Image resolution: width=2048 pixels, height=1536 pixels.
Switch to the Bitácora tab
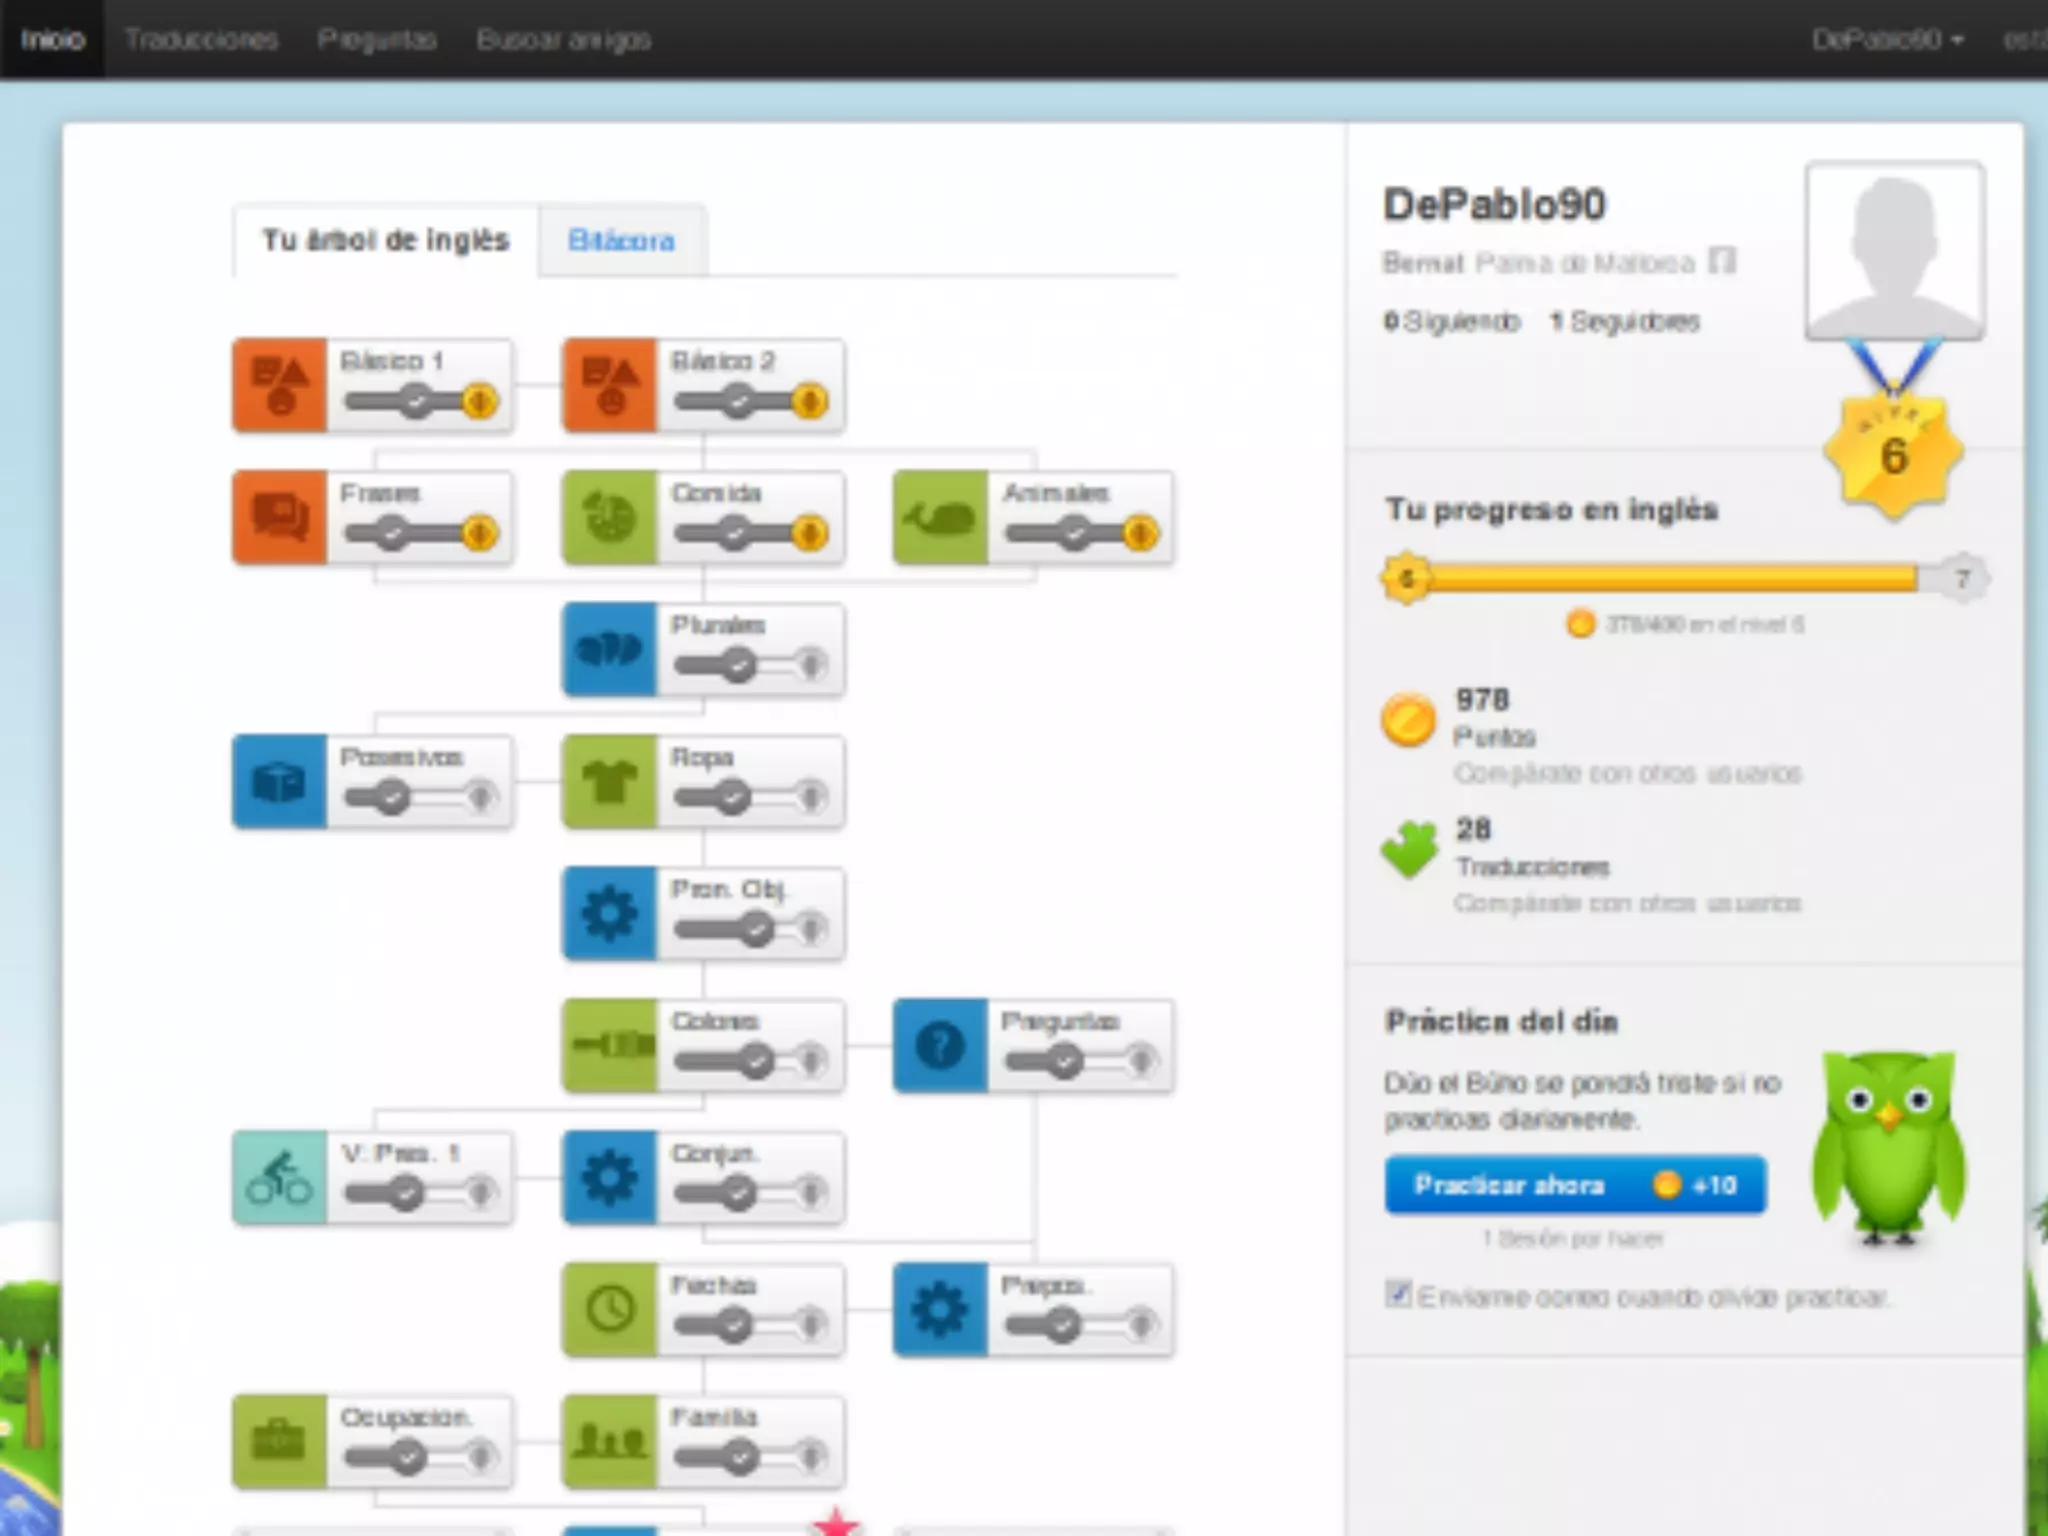pyautogui.click(x=621, y=241)
